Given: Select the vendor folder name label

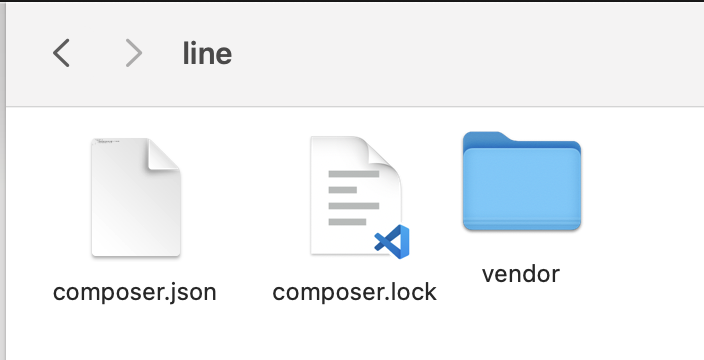Looking at the screenshot, I should pyautogui.click(x=521, y=273).
